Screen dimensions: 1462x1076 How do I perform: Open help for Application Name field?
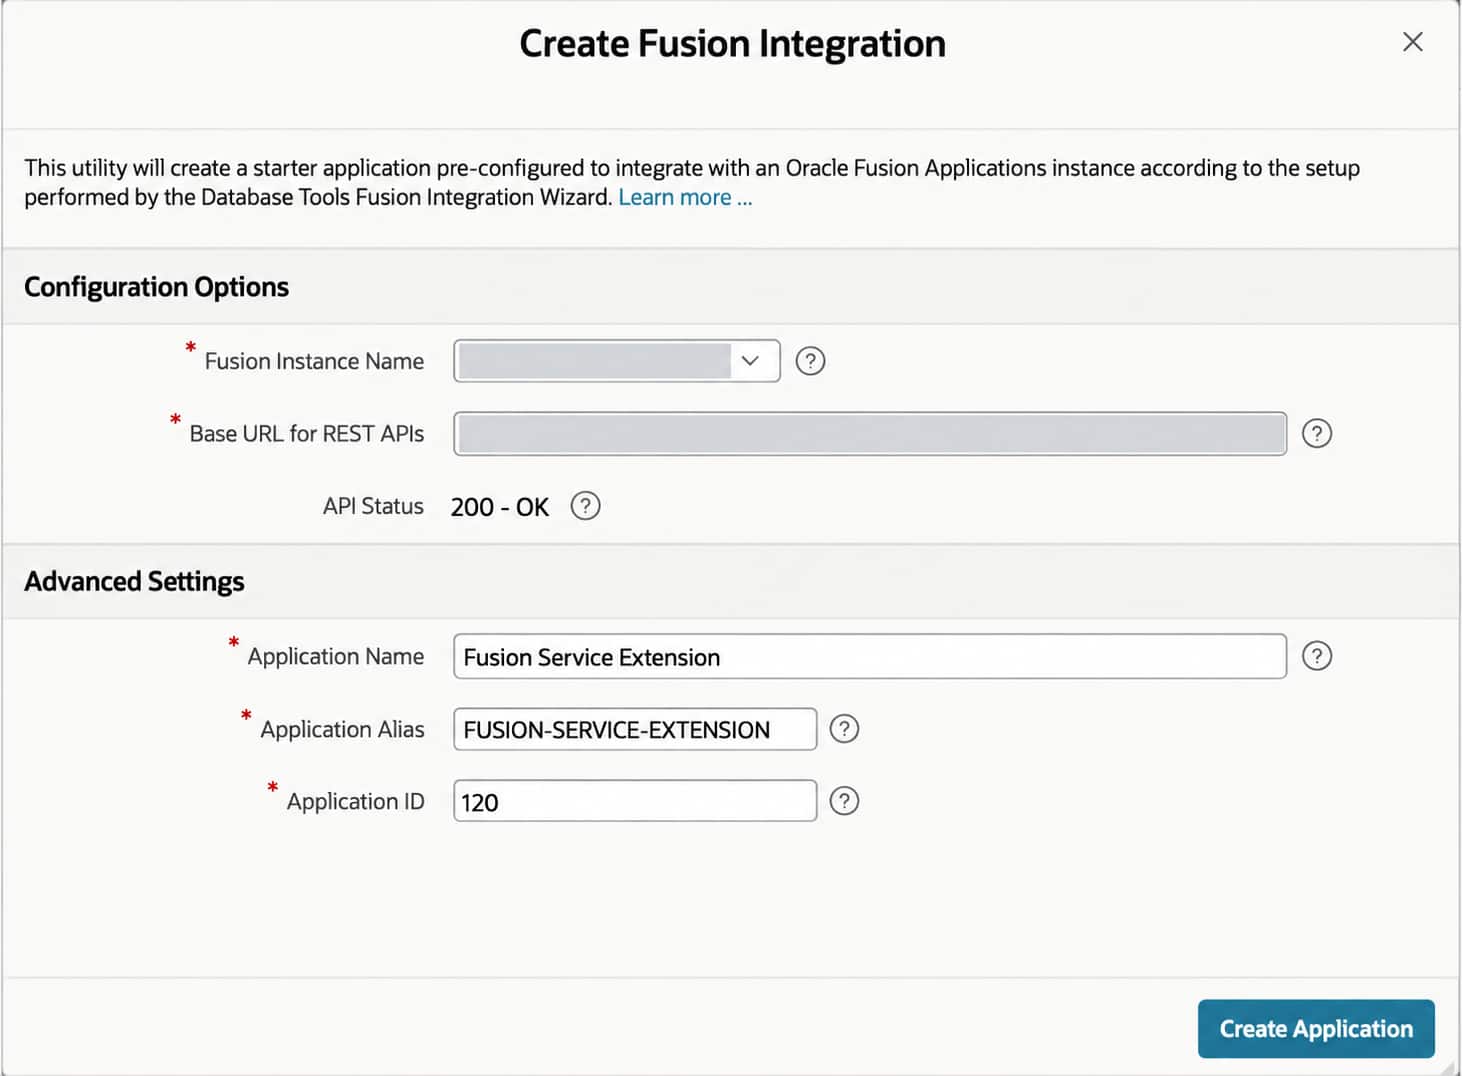(1317, 656)
